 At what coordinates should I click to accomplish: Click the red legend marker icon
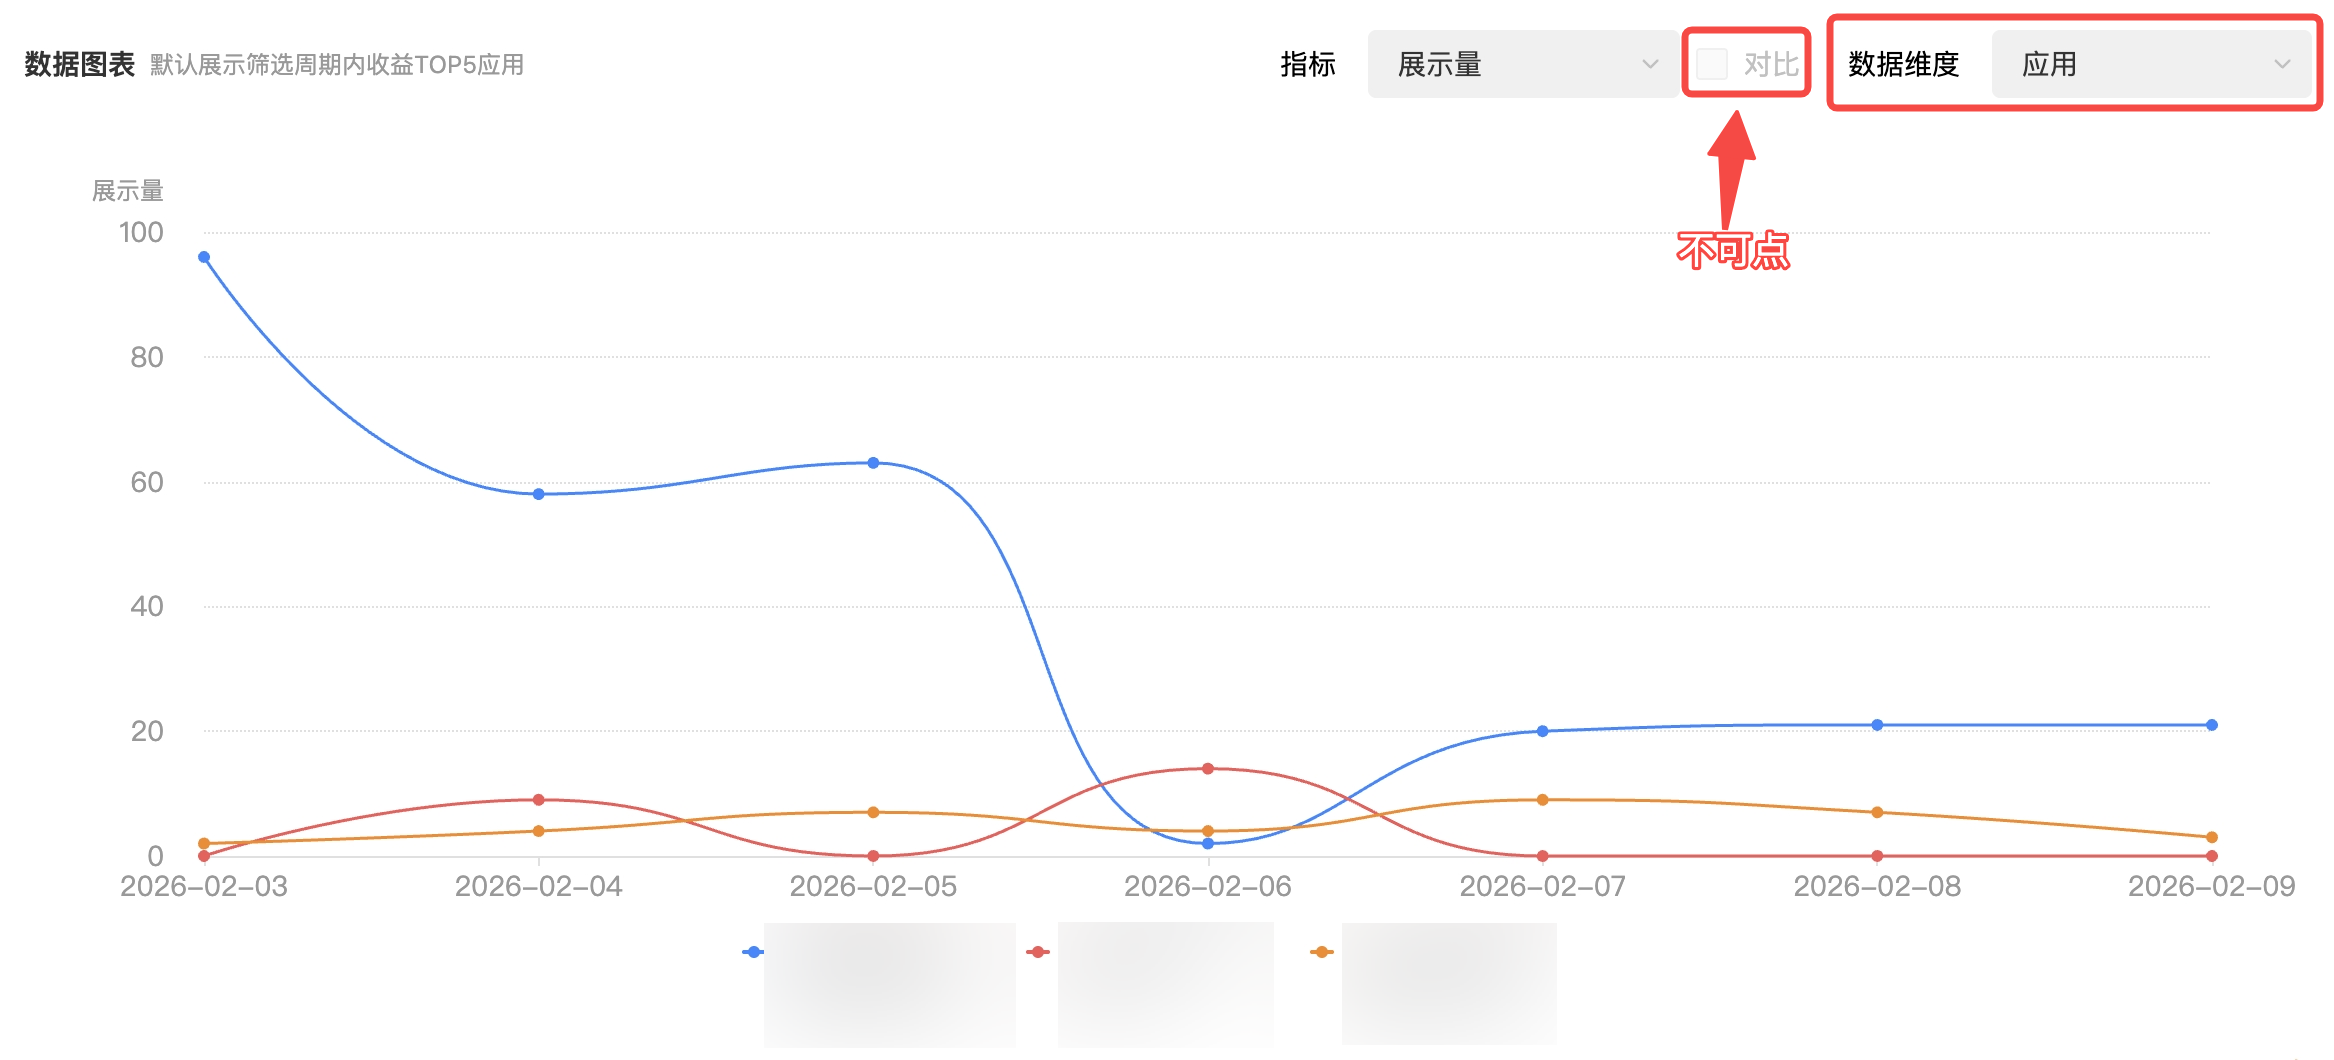(1038, 952)
